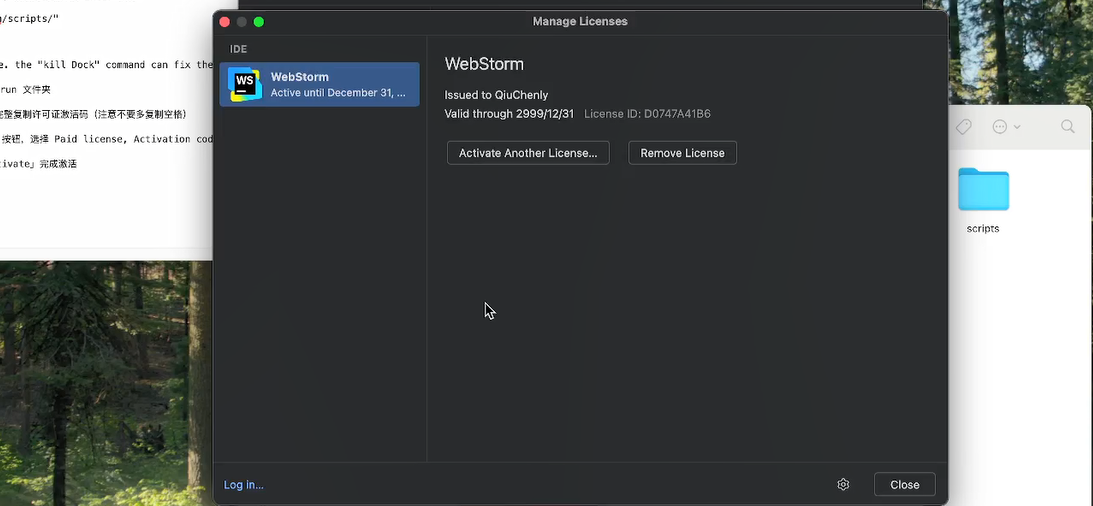The image size is (1093, 506).
Task: Open the gear settings icon in Manage Licenses
Action: point(843,484)
